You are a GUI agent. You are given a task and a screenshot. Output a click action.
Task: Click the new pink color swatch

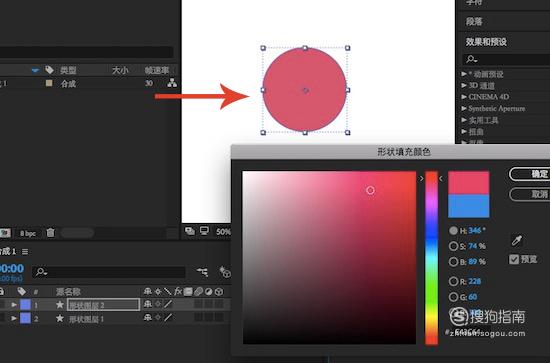click(x=469, y=183)
